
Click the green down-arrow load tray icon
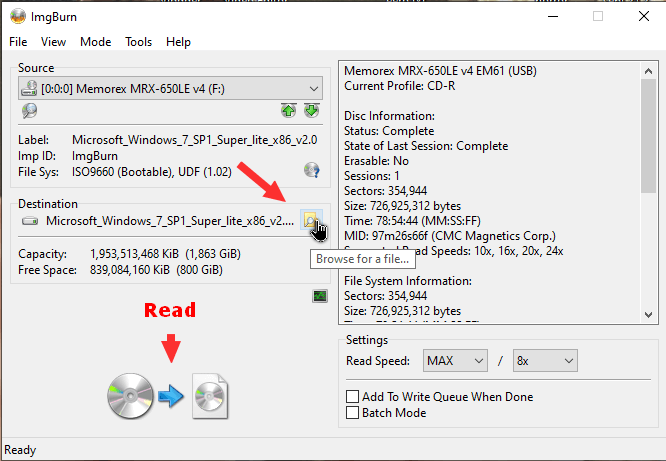[311, 111]
